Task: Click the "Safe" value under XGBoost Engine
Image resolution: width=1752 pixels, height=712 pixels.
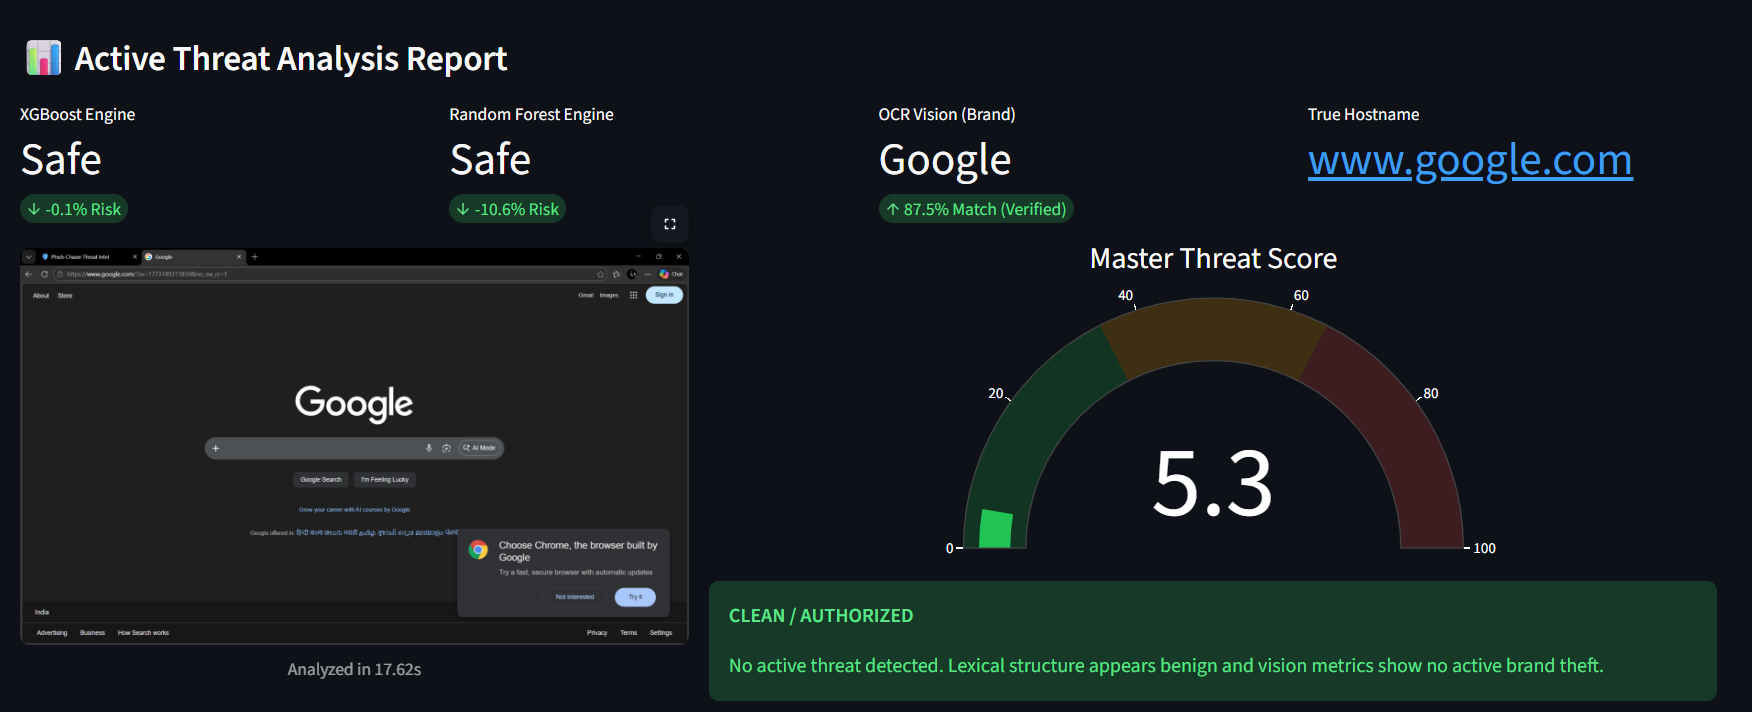Action: [x=61, y=159]
